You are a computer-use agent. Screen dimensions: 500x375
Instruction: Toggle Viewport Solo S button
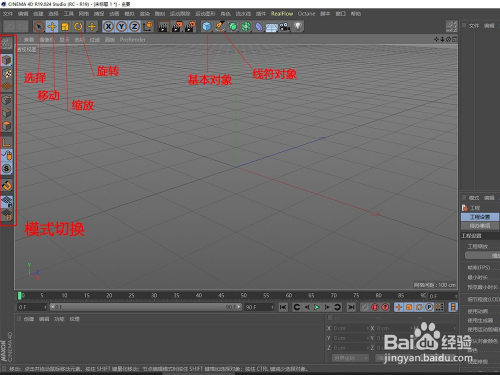[x=7, y=169]
